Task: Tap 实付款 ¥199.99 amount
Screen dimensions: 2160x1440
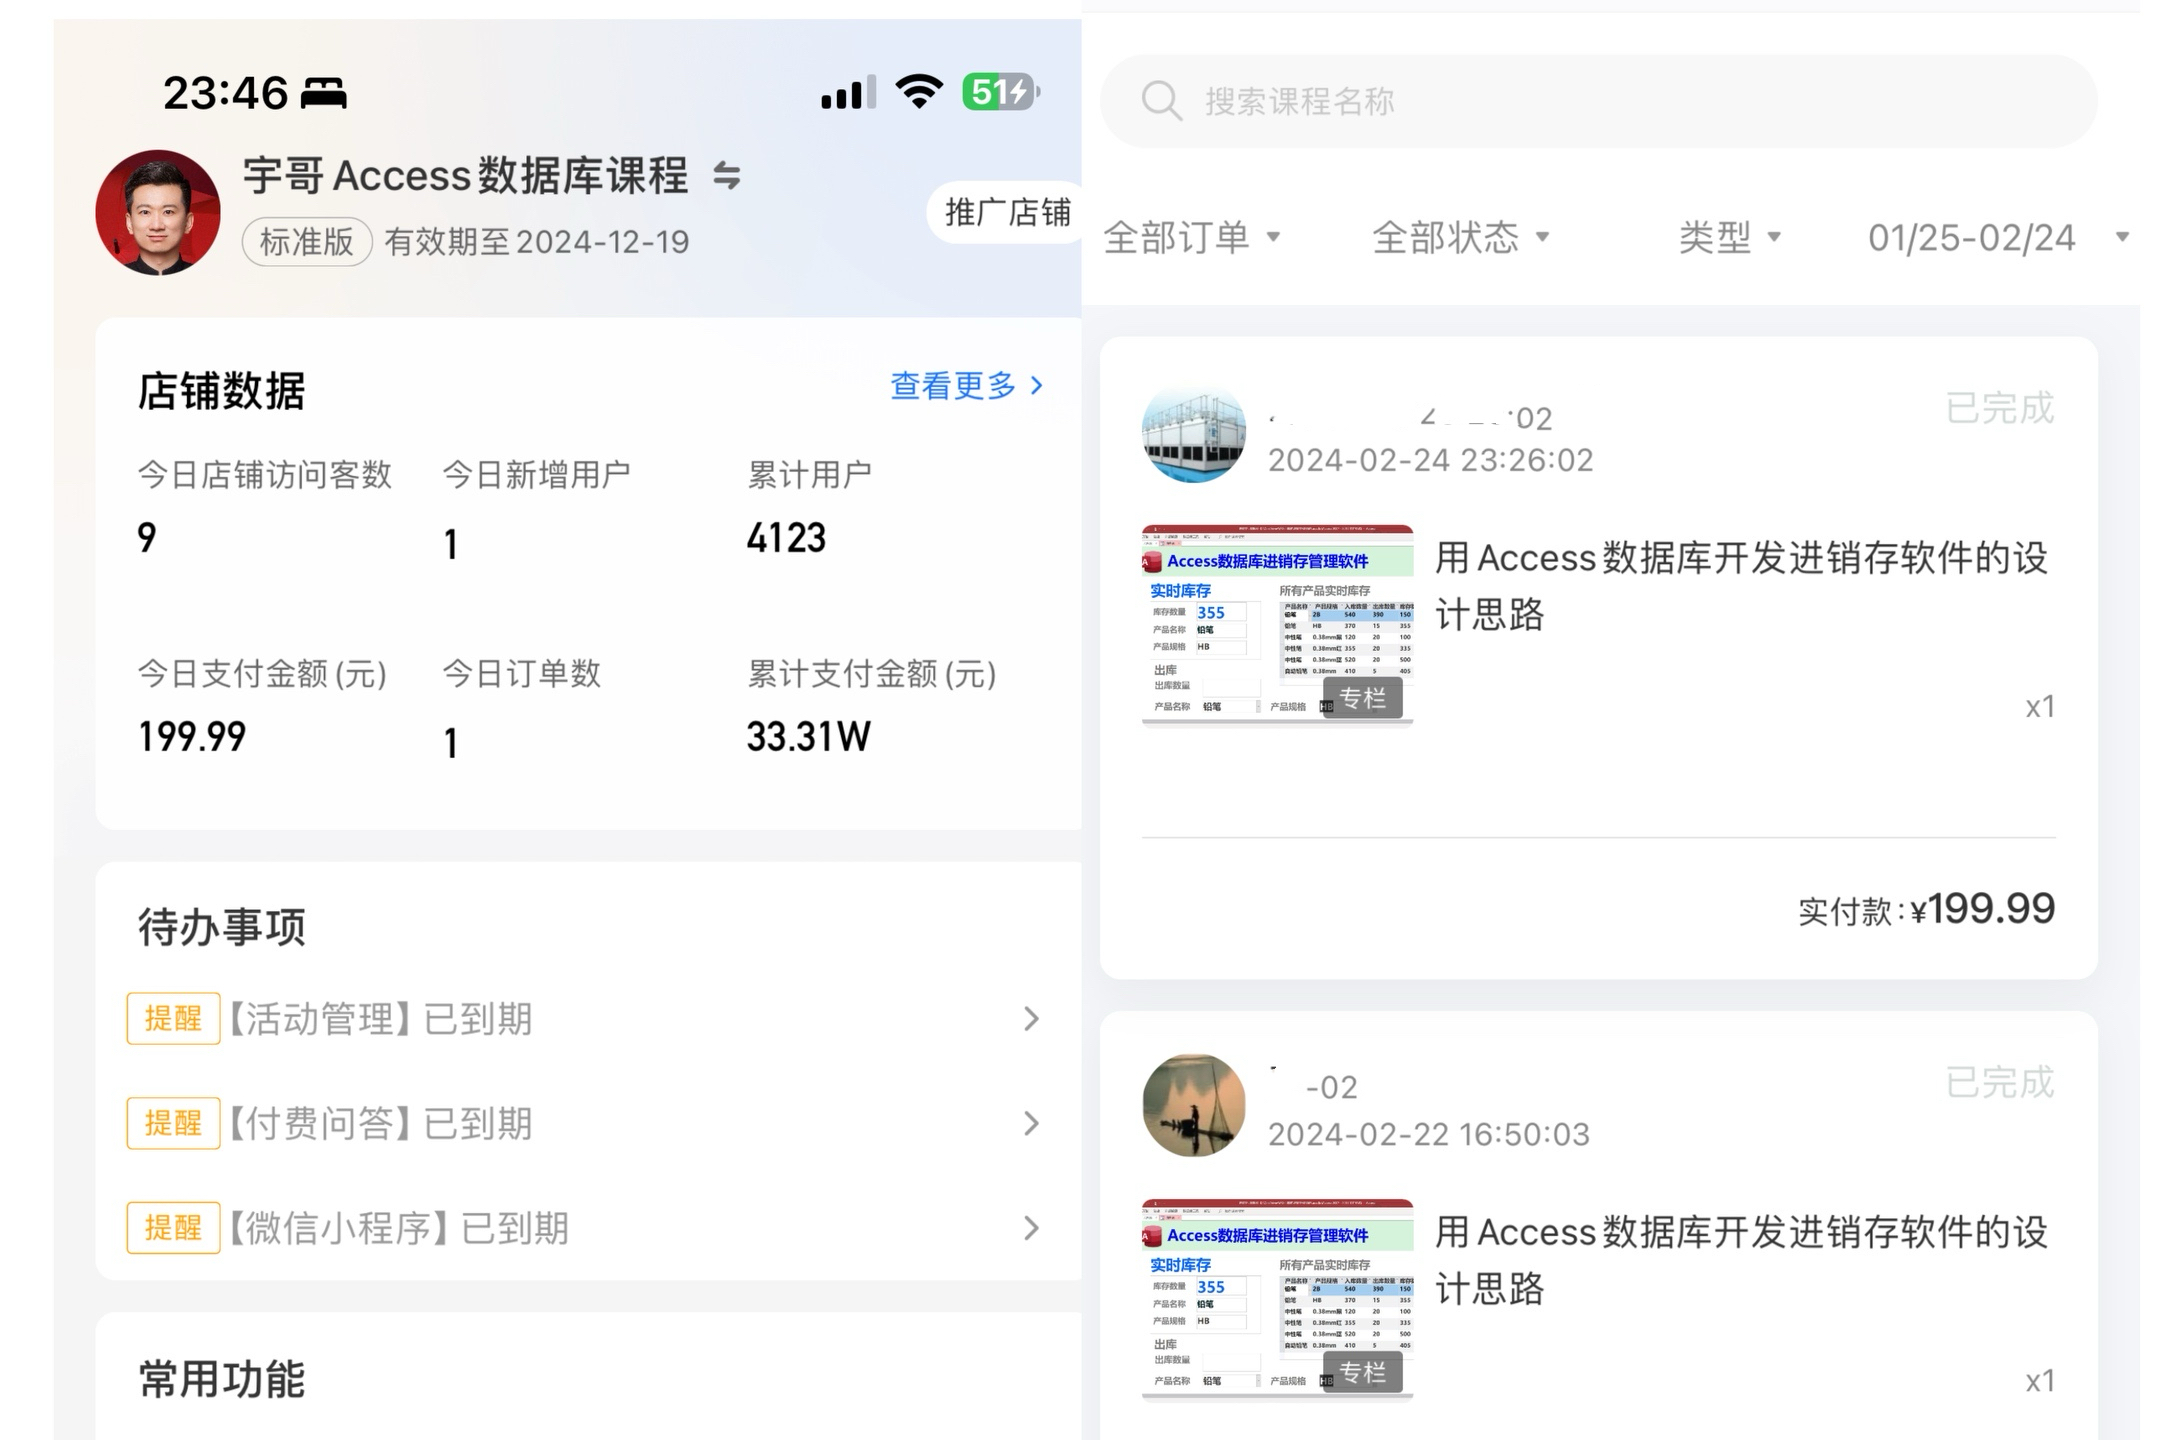Action: (x=1926, y=909)
